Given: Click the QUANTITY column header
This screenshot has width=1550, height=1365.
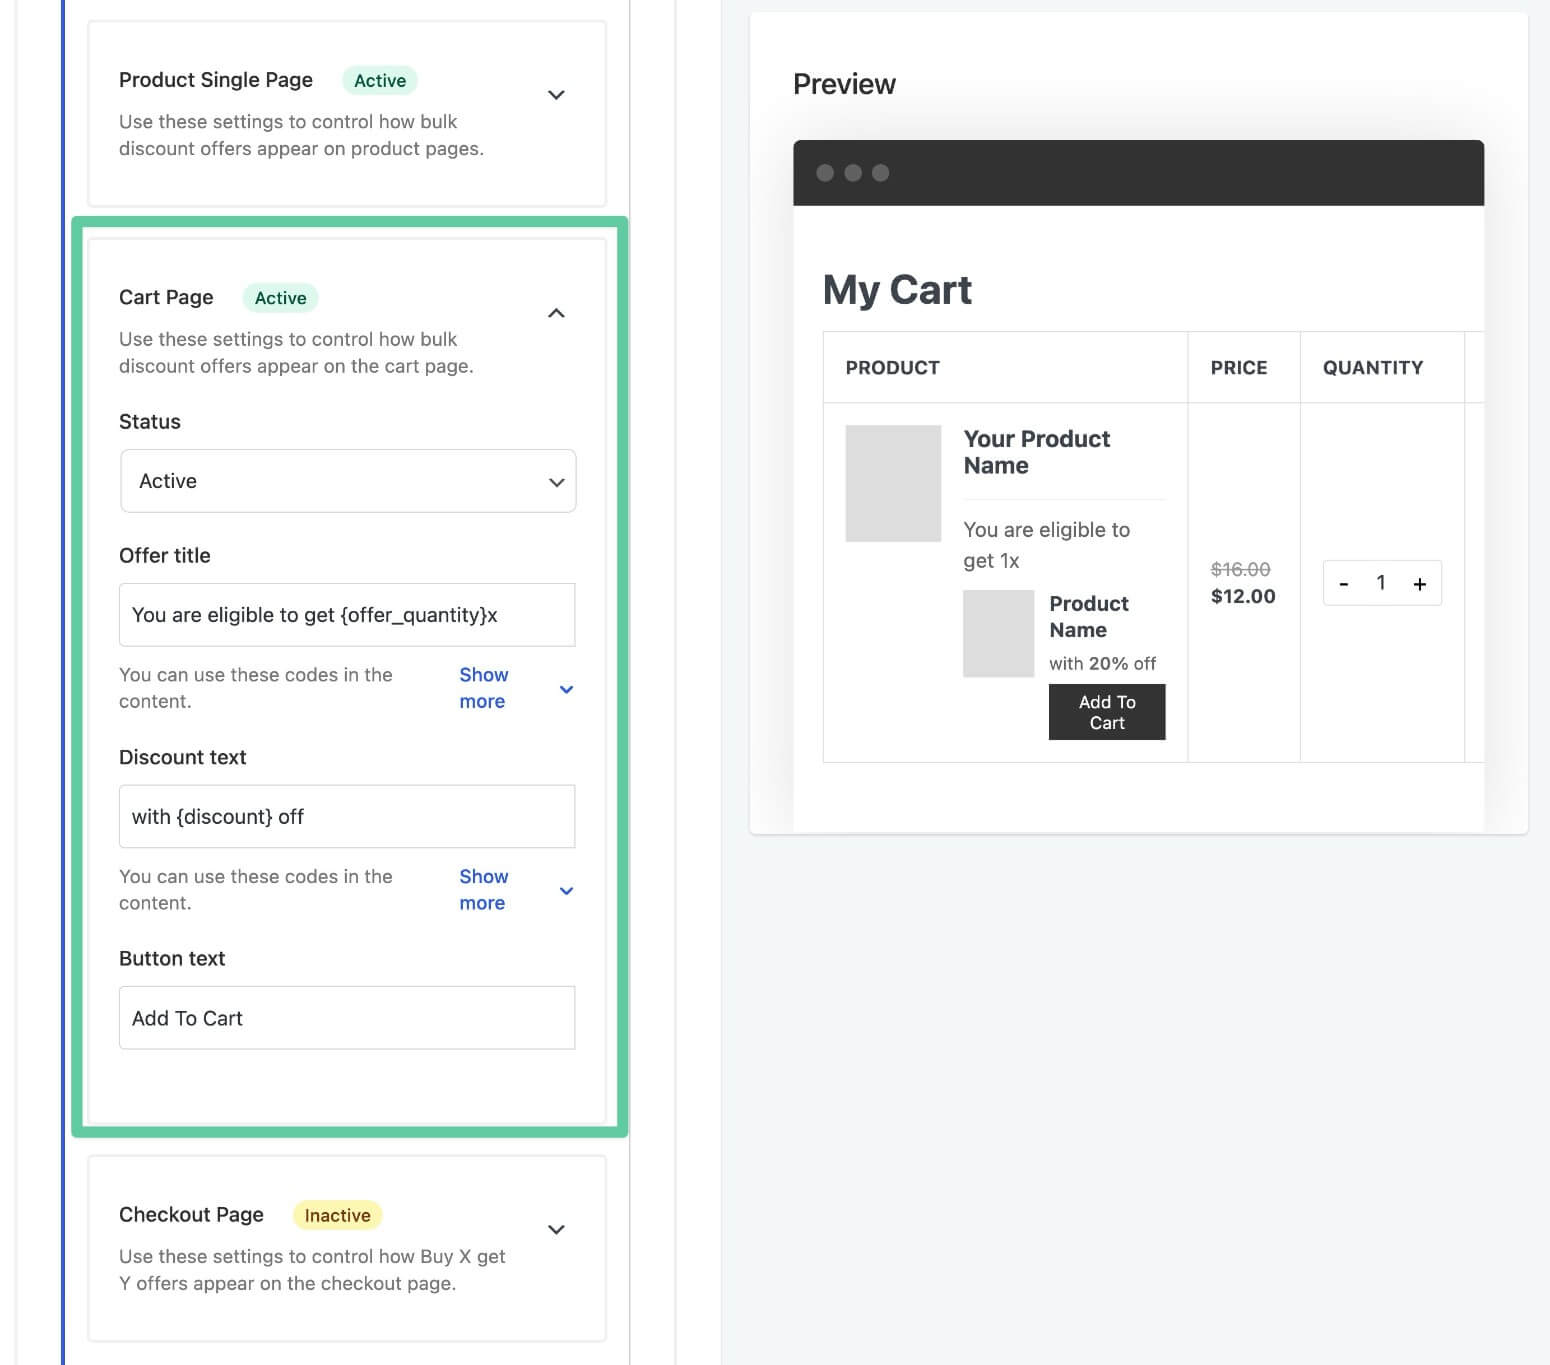Looking at the screenshot, I should (1373, 368).
